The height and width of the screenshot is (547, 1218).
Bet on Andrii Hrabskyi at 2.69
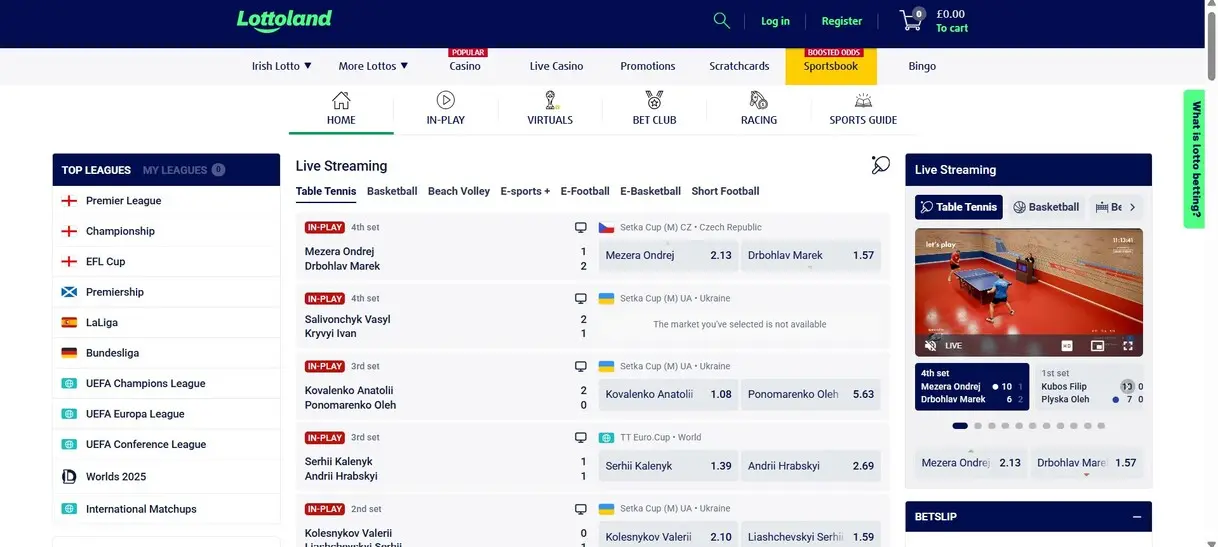[x=811, y=466]
